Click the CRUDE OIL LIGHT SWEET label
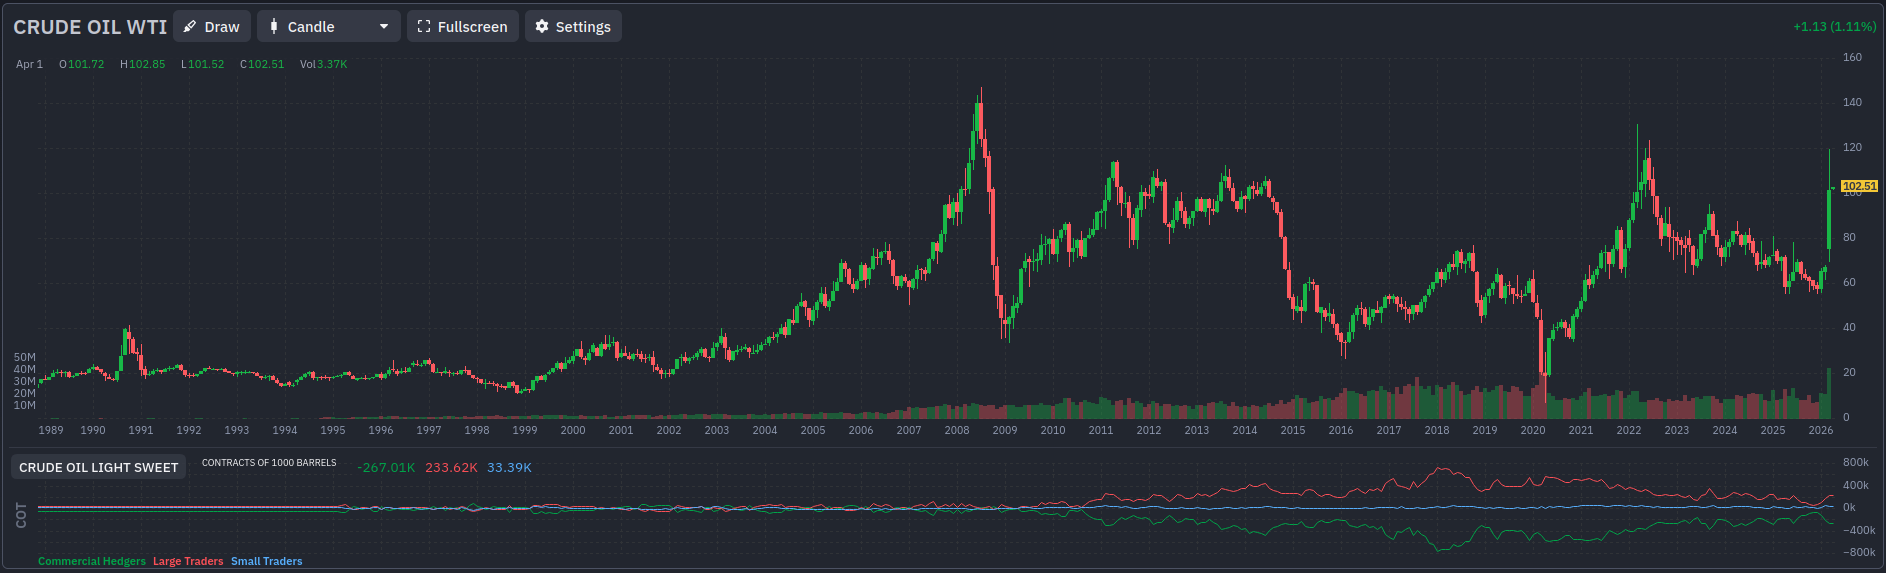 [99, 467]
